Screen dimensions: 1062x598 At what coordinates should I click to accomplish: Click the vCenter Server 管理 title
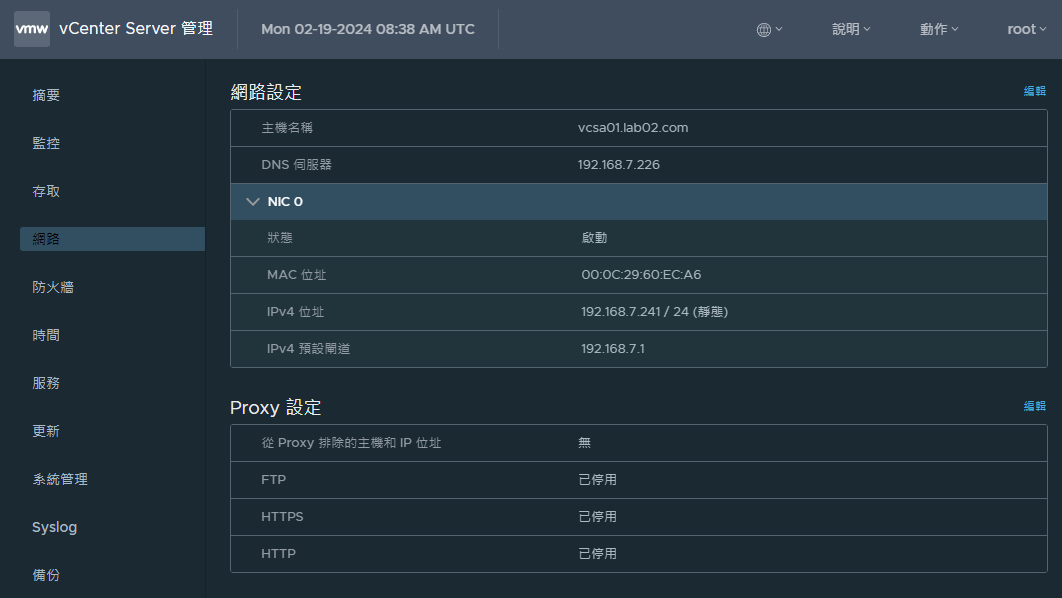[x=136, y=28]
